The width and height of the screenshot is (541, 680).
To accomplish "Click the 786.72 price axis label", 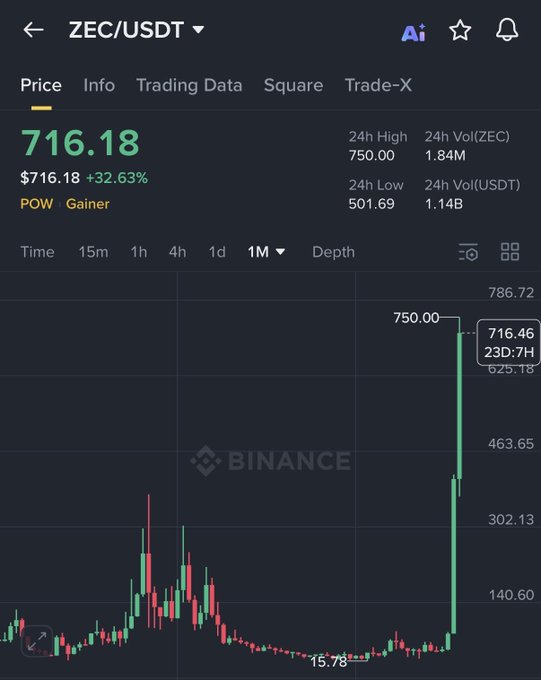I will pos(511,293).
